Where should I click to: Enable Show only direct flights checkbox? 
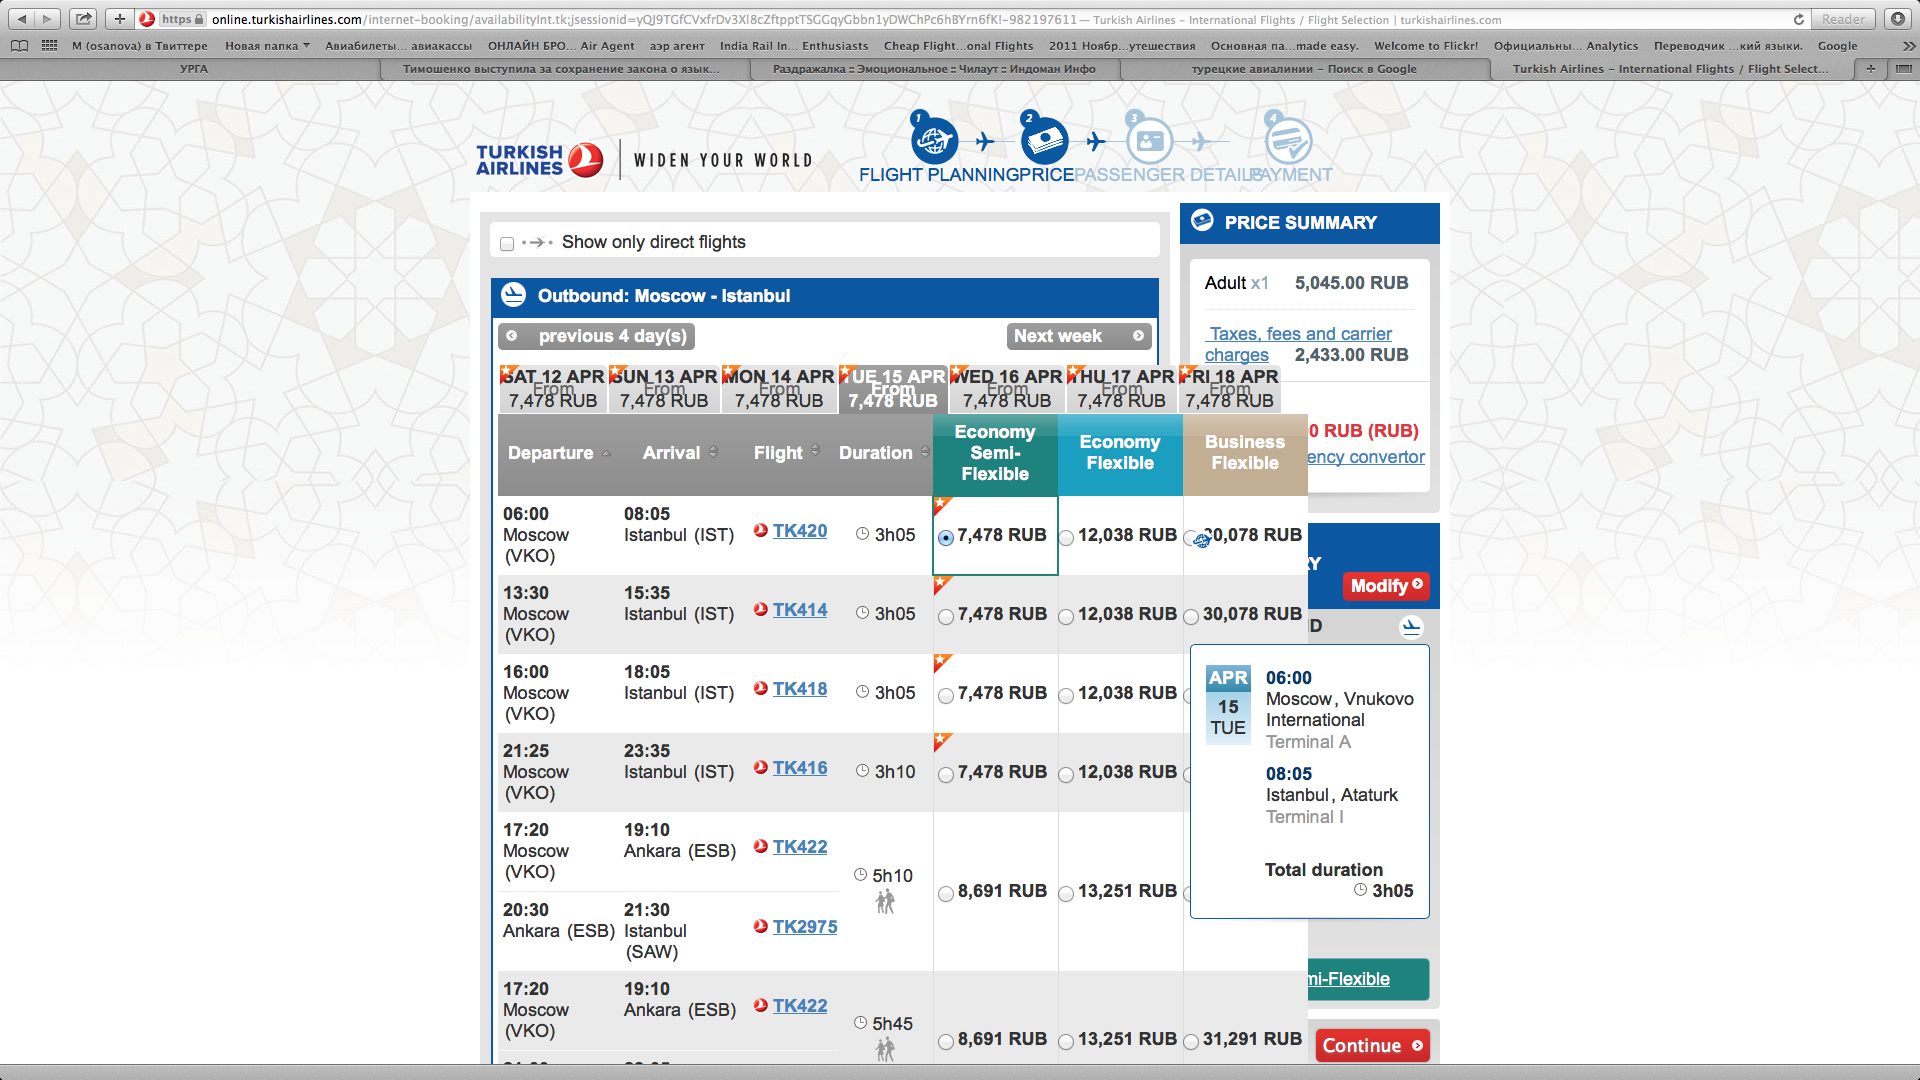tap(507, 243)
